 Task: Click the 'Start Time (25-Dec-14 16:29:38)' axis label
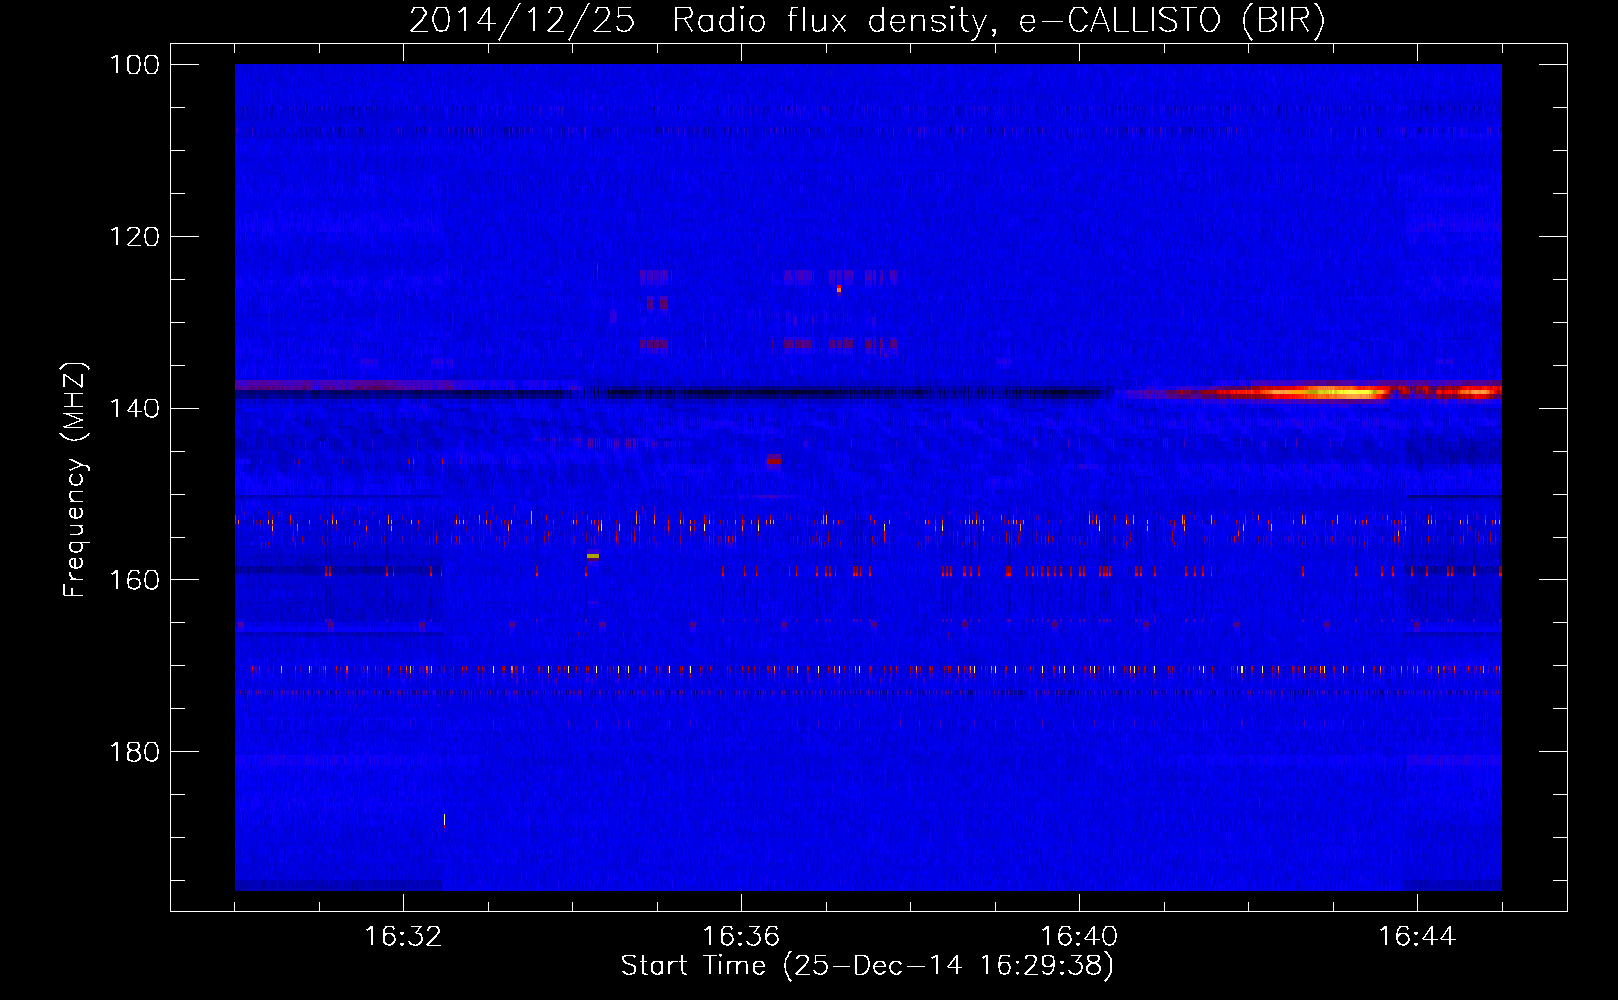point(867,966)
